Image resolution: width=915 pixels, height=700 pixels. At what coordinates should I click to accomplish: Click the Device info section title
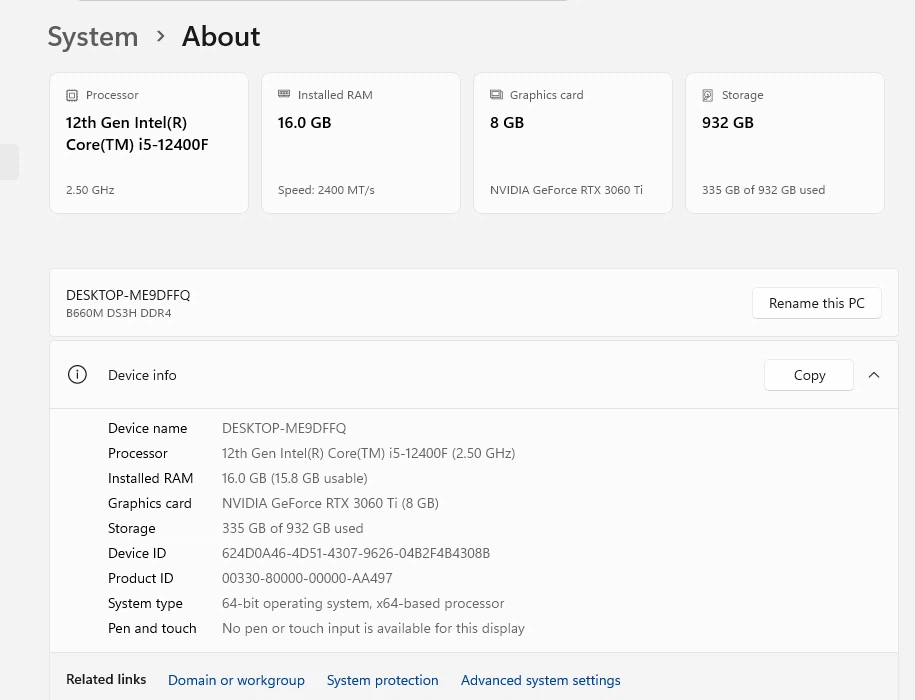pyautogui.click(x=142, y=375)
